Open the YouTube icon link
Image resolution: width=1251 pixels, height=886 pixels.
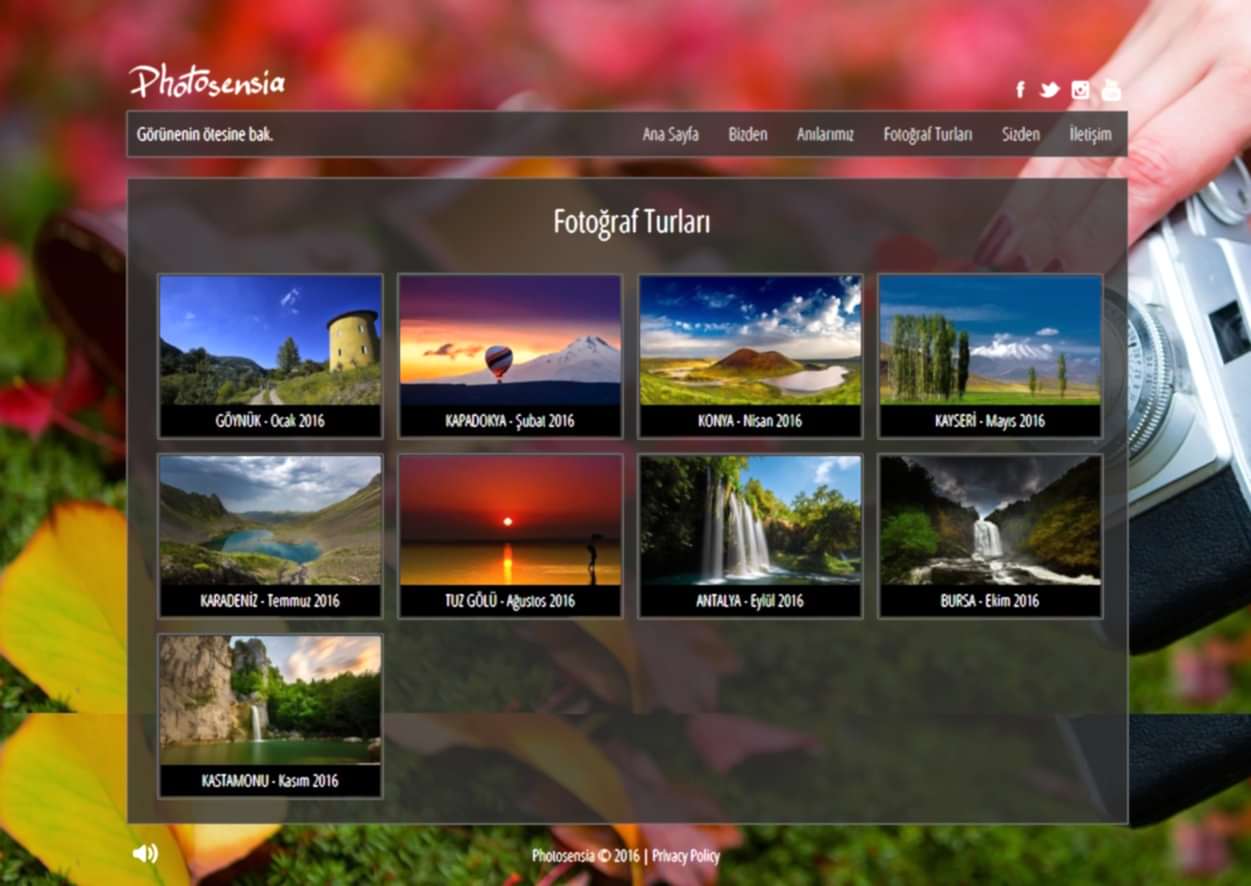(1111, 90)
